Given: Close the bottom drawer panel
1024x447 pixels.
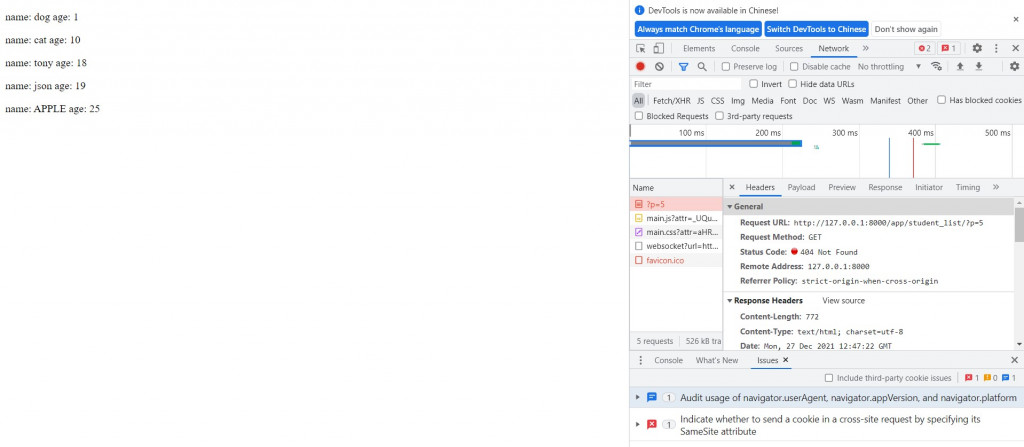Looking at the screenshot, I should [x=1014, y=360].
